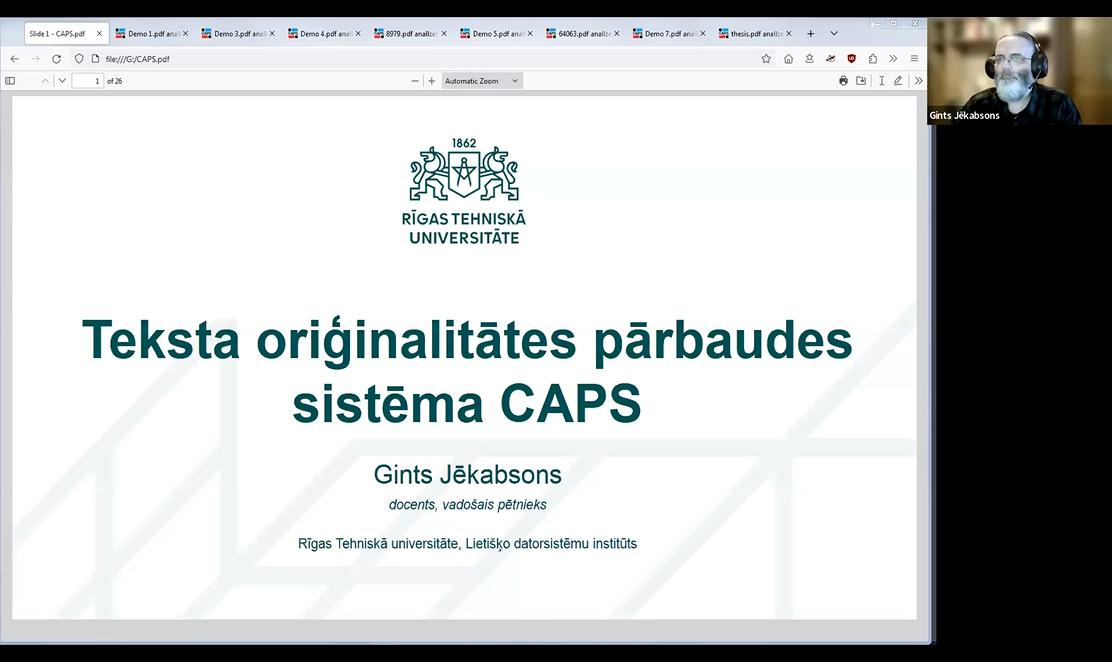The height and width of the screenshot is (662, 1112).
Task: Select the text annotation tool
Action: pyautogui.click(x=881, y=81)
